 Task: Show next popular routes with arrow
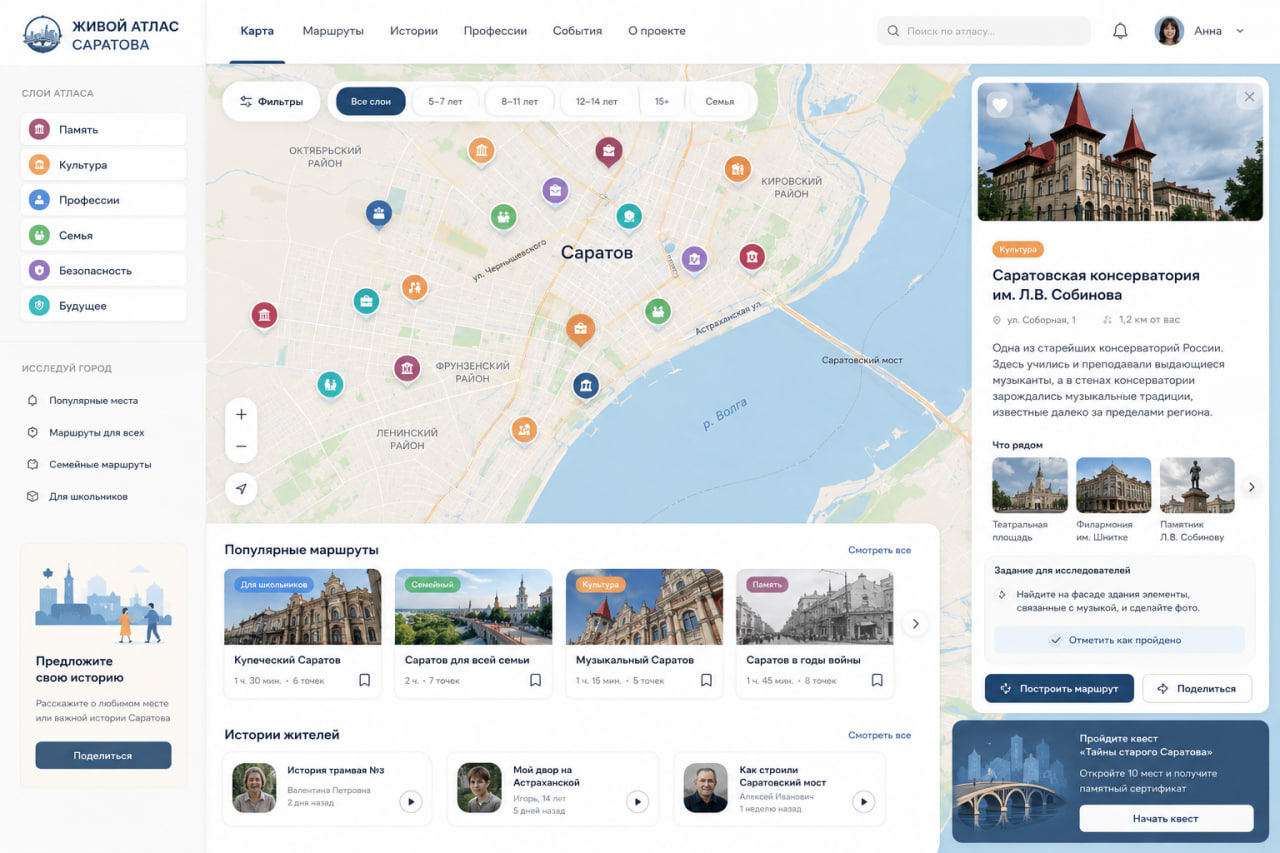915,624
